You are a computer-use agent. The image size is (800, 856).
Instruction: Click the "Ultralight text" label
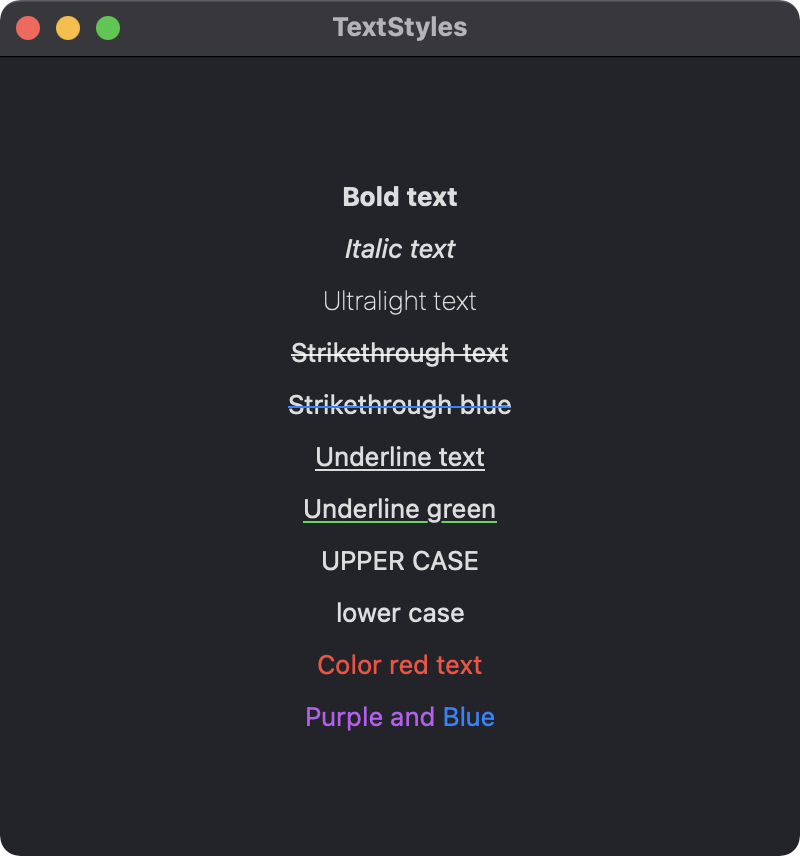pos(400,301)
